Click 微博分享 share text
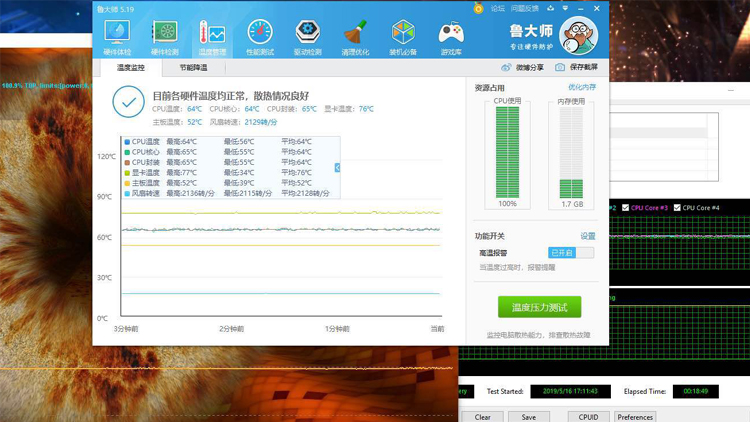Screen dimensions: 750x422 (x=530, y=67)
